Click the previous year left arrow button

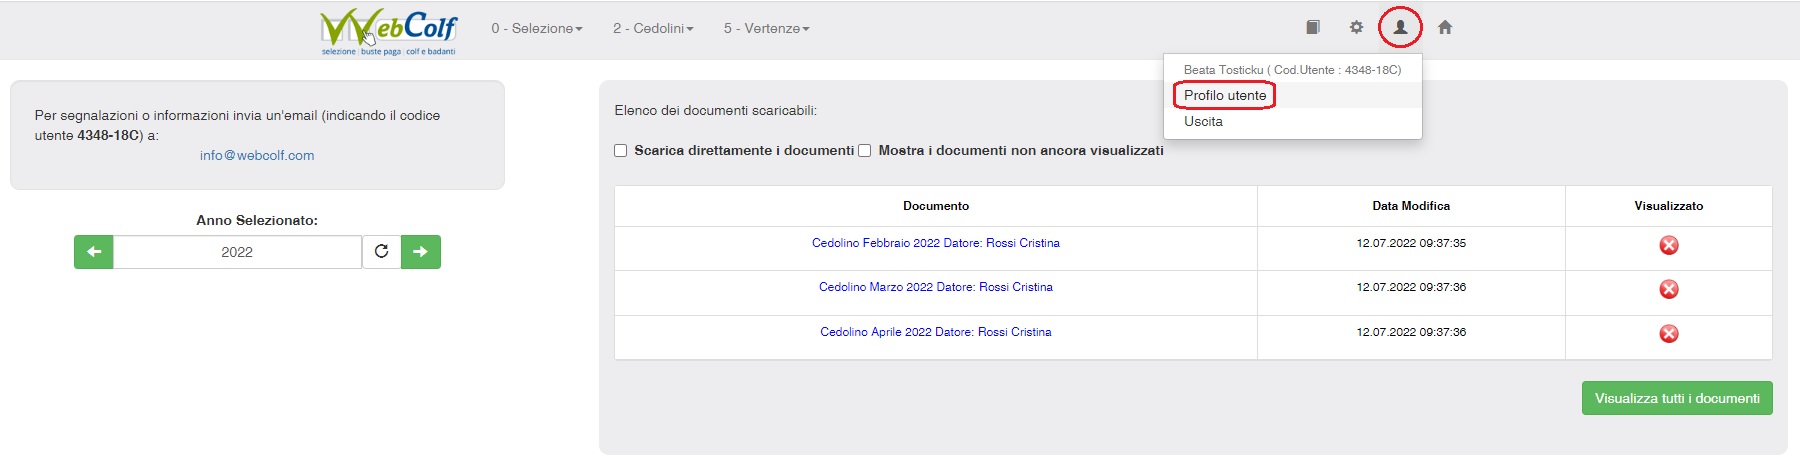pos(94,252)
